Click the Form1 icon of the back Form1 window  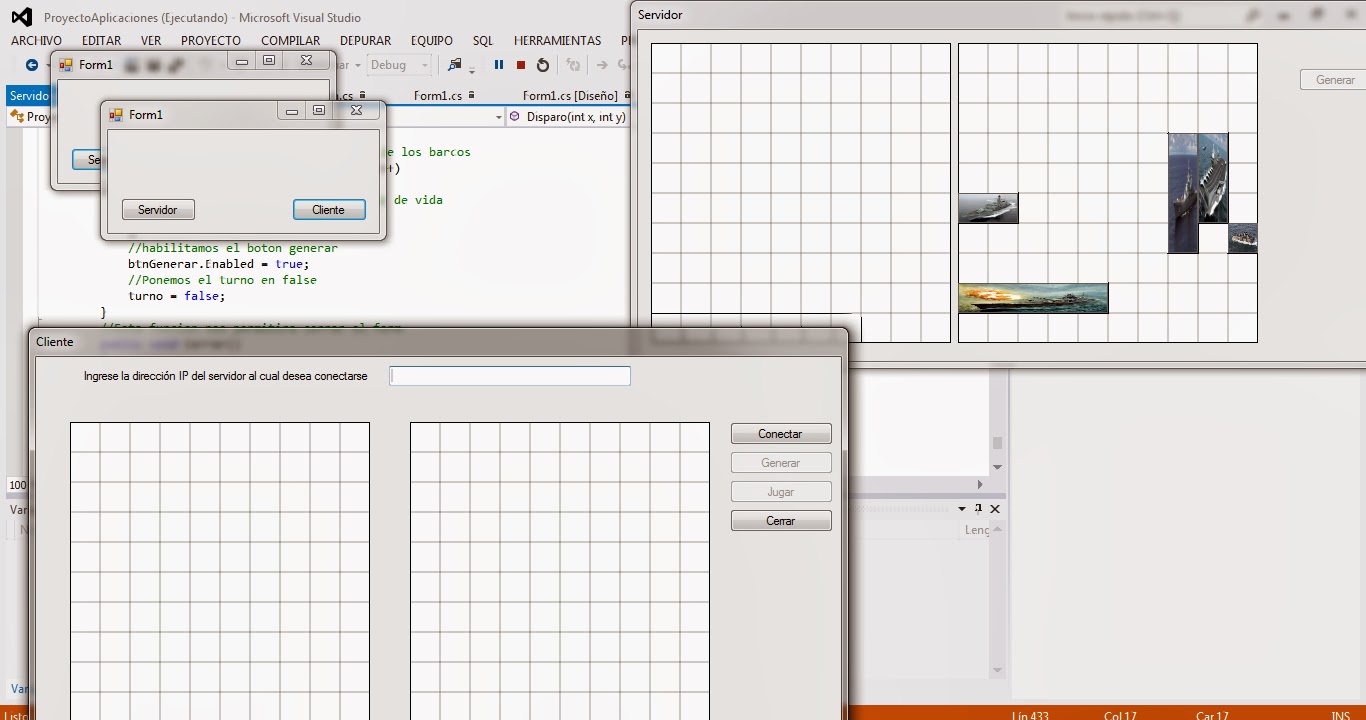(66, 65)
